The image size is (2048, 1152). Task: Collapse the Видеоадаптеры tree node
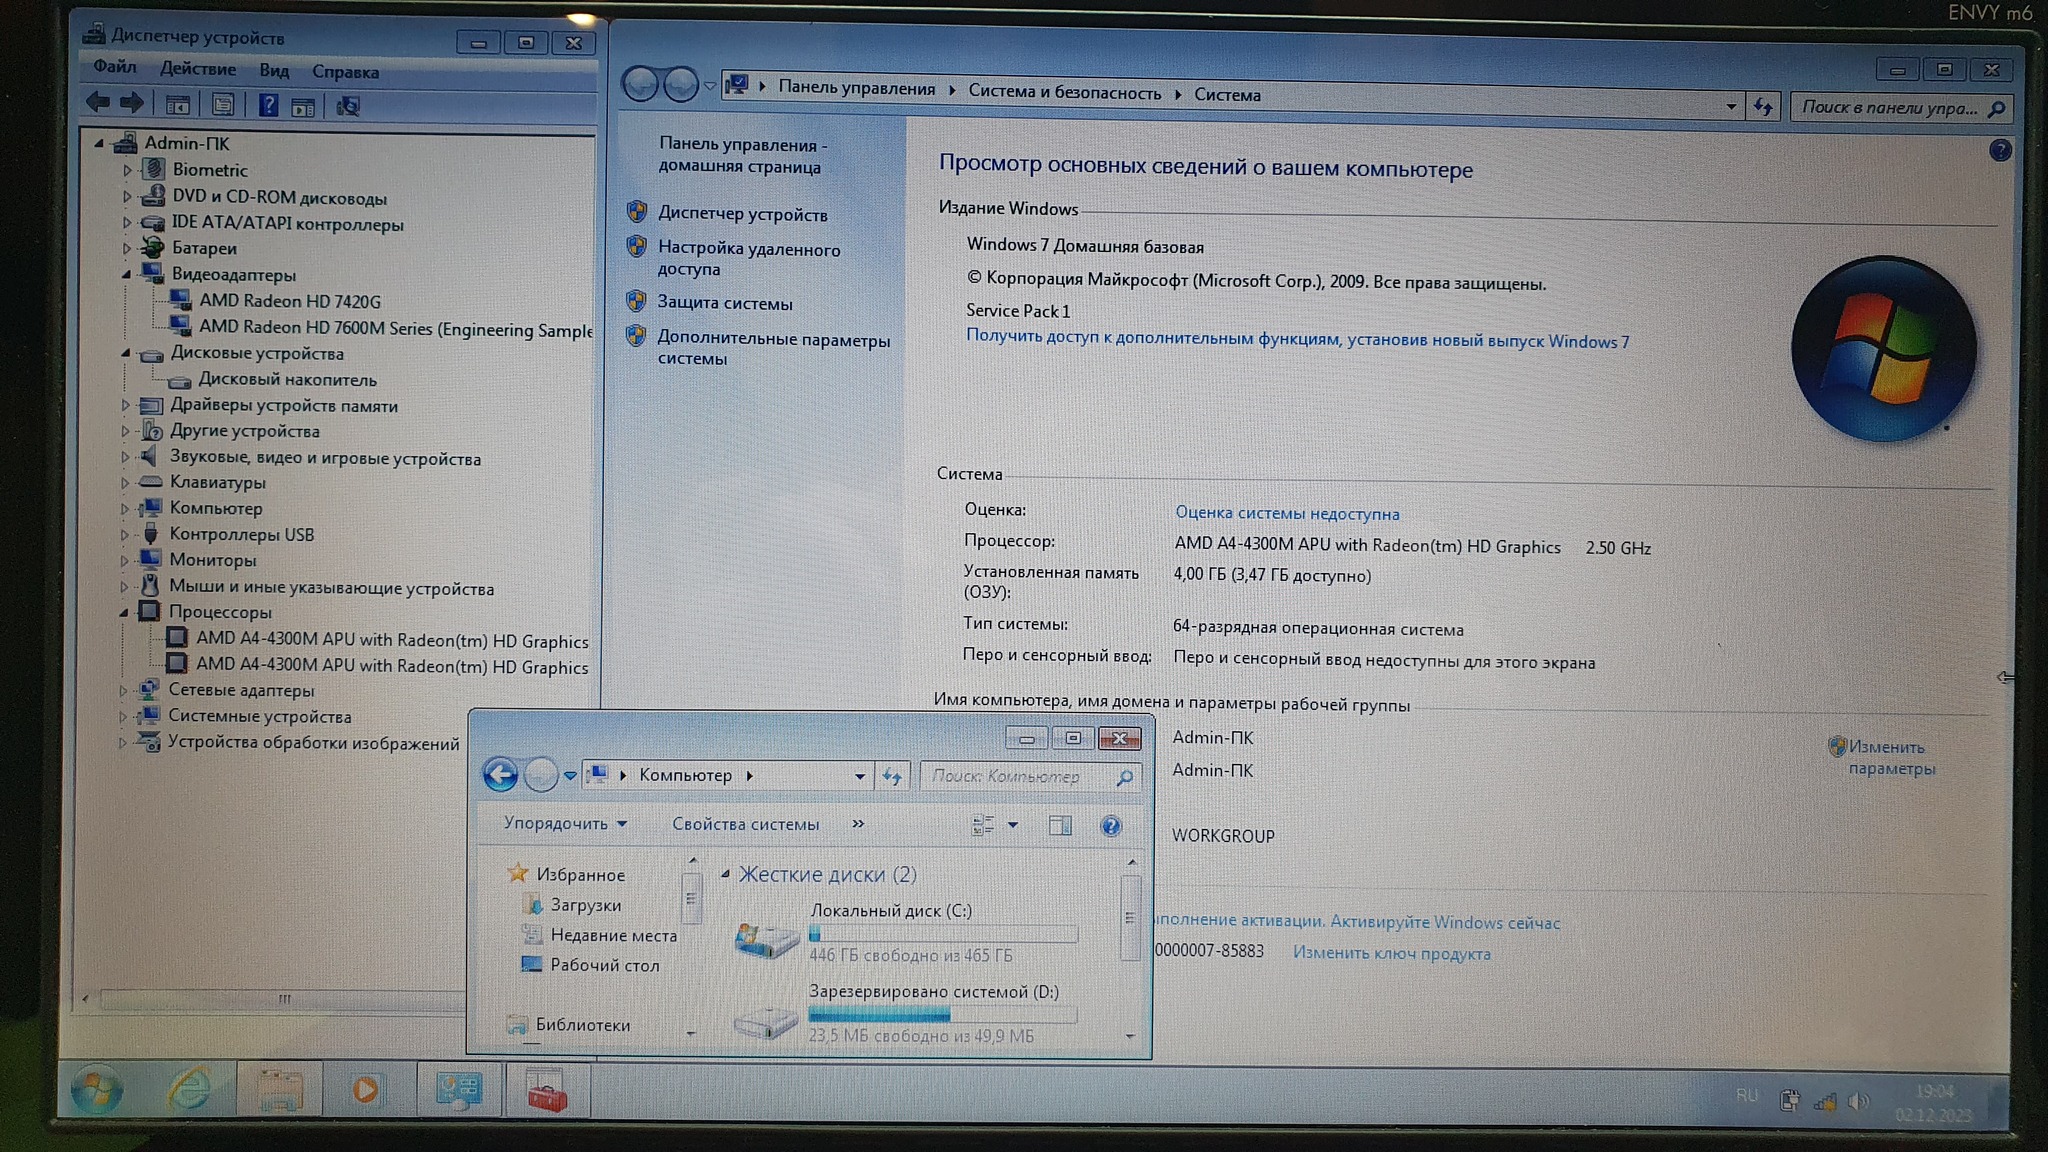(x=127, y=274)
